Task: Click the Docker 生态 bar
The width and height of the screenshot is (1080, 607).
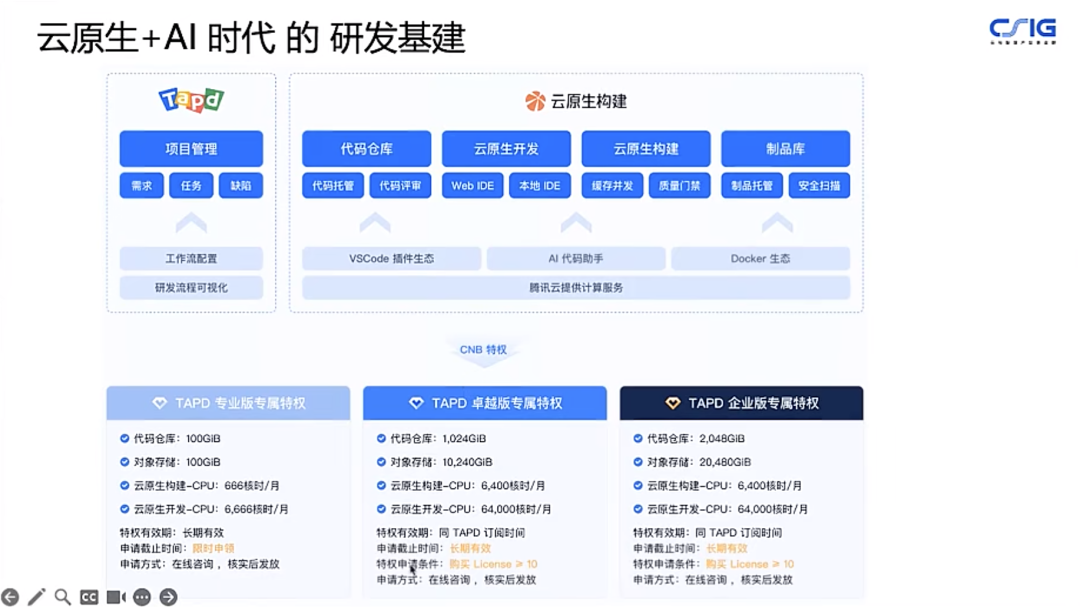Action: [x=760, y=258]
